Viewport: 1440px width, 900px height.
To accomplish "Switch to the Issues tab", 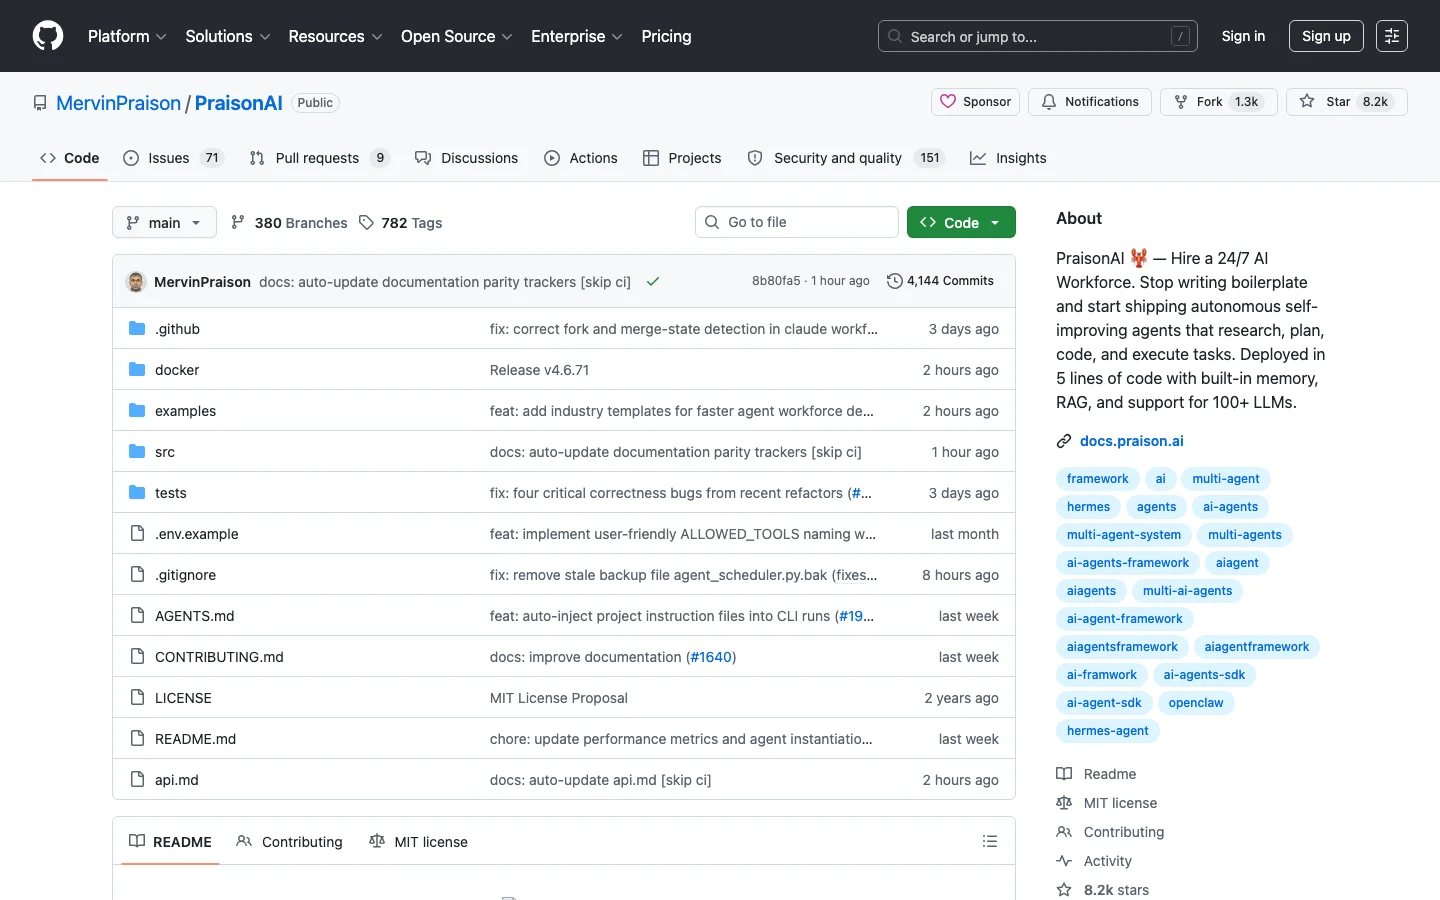I will point(173,158).
